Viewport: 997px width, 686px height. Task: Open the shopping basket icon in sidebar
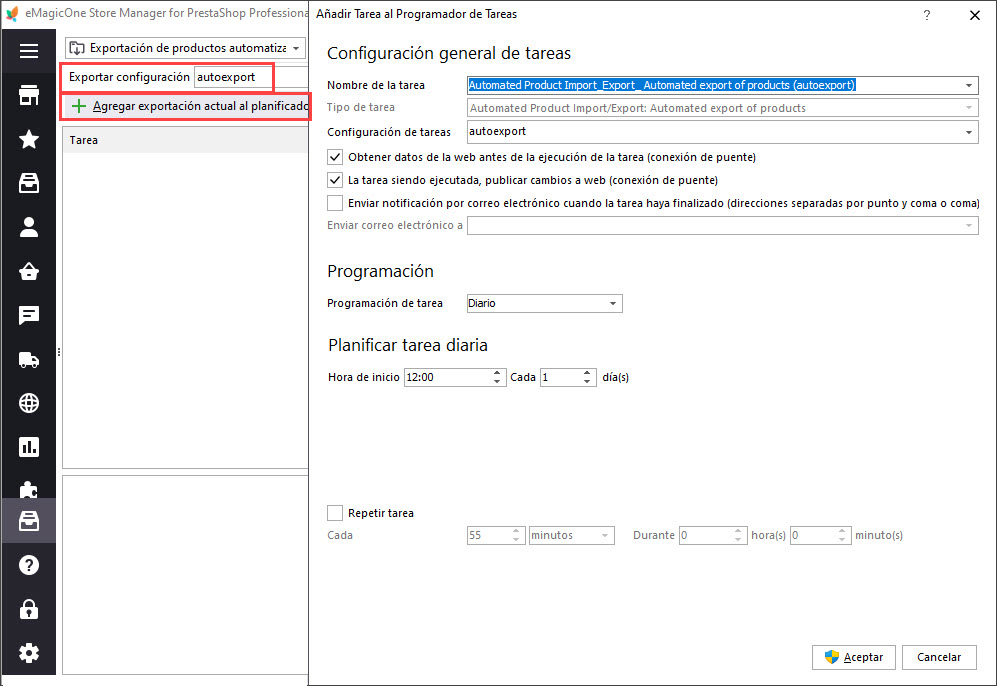[x=29, y=271]
